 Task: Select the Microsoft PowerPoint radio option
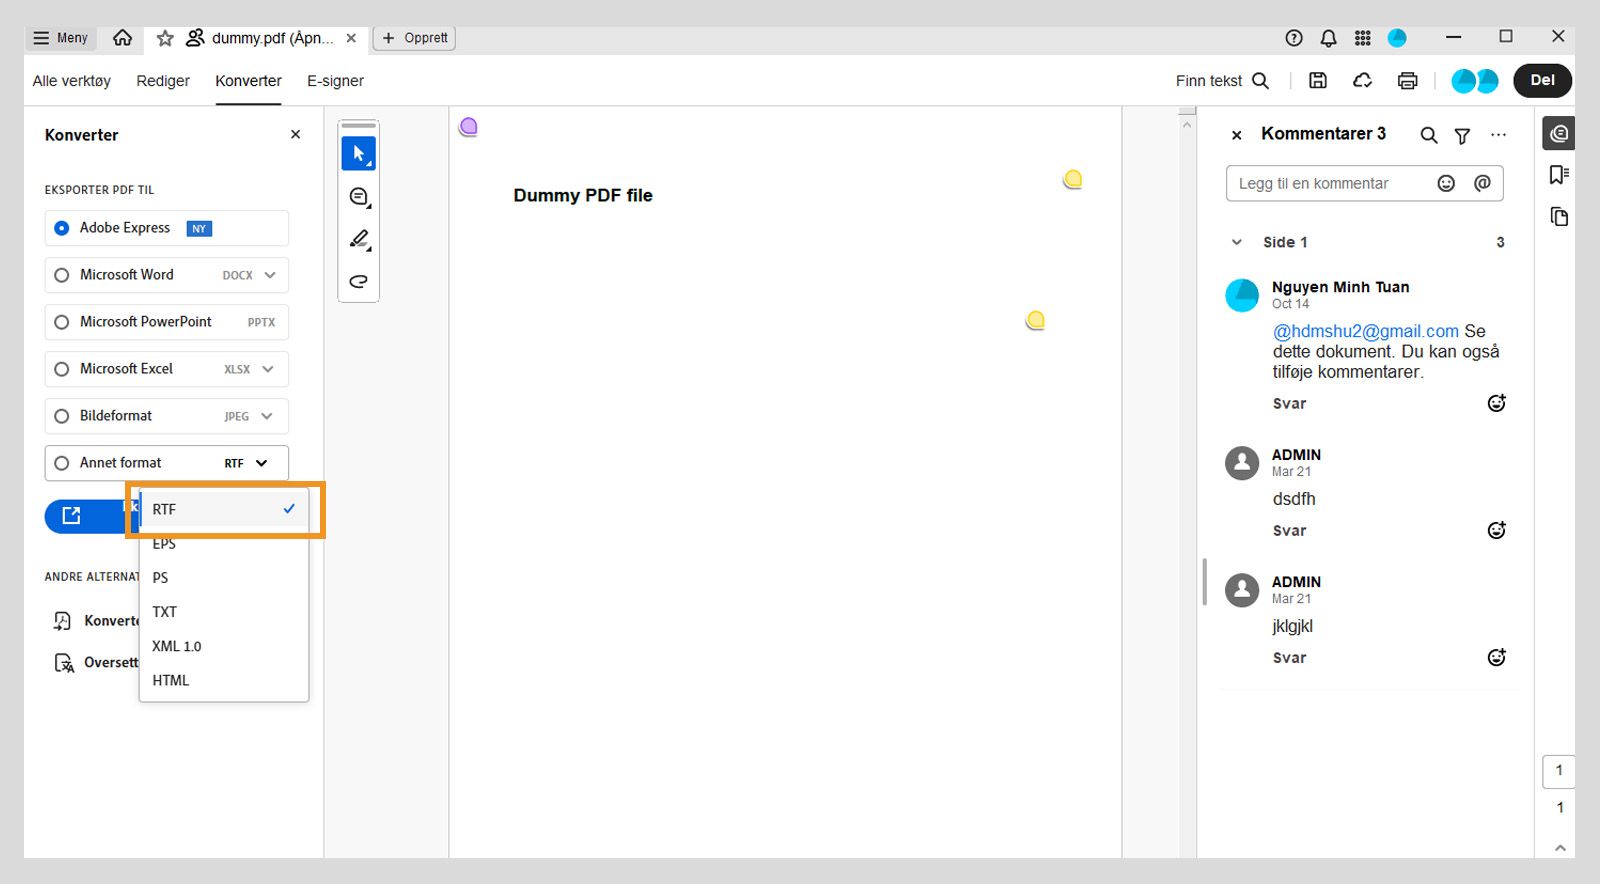coord(62,322)
